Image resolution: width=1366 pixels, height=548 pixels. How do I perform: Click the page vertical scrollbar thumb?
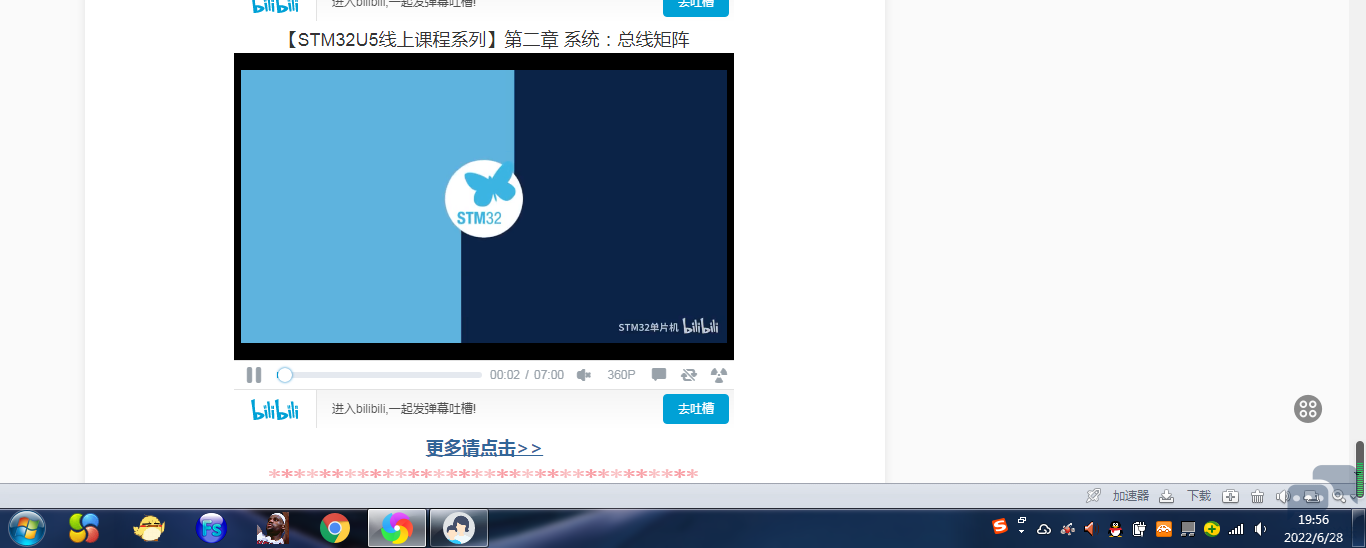1360,470
